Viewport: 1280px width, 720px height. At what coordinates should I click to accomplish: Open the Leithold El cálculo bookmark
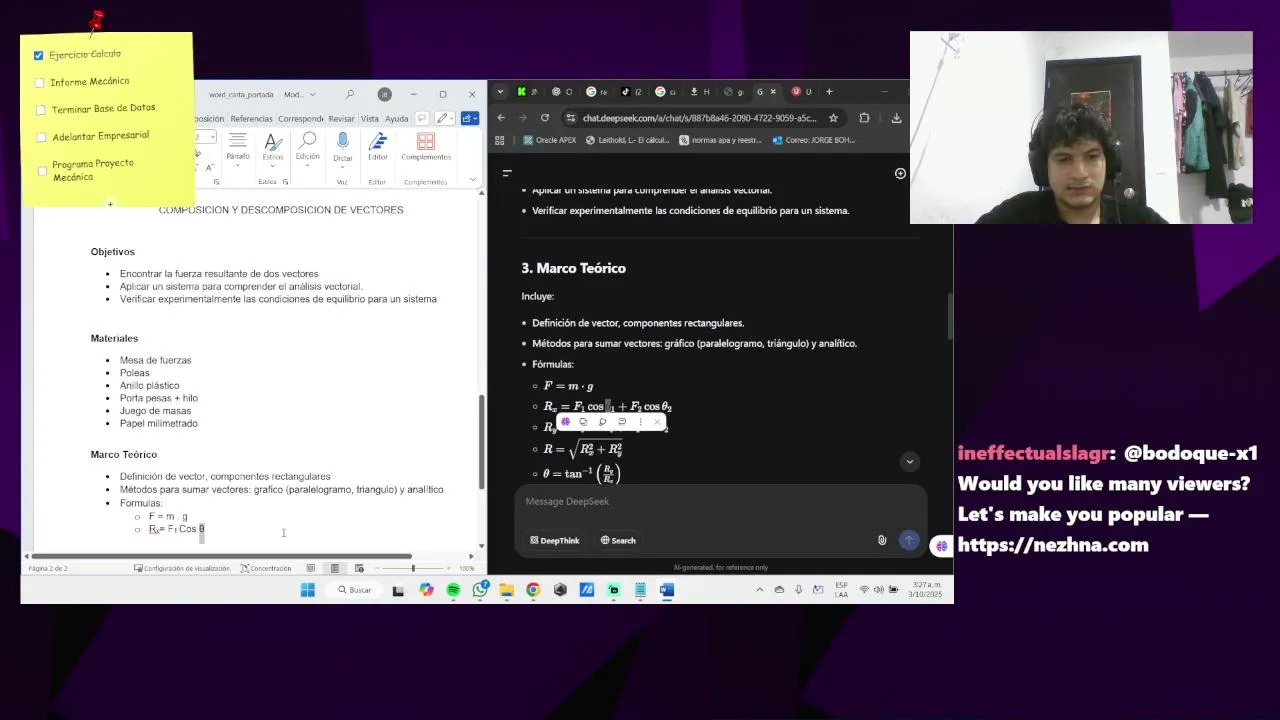point(628,140)
